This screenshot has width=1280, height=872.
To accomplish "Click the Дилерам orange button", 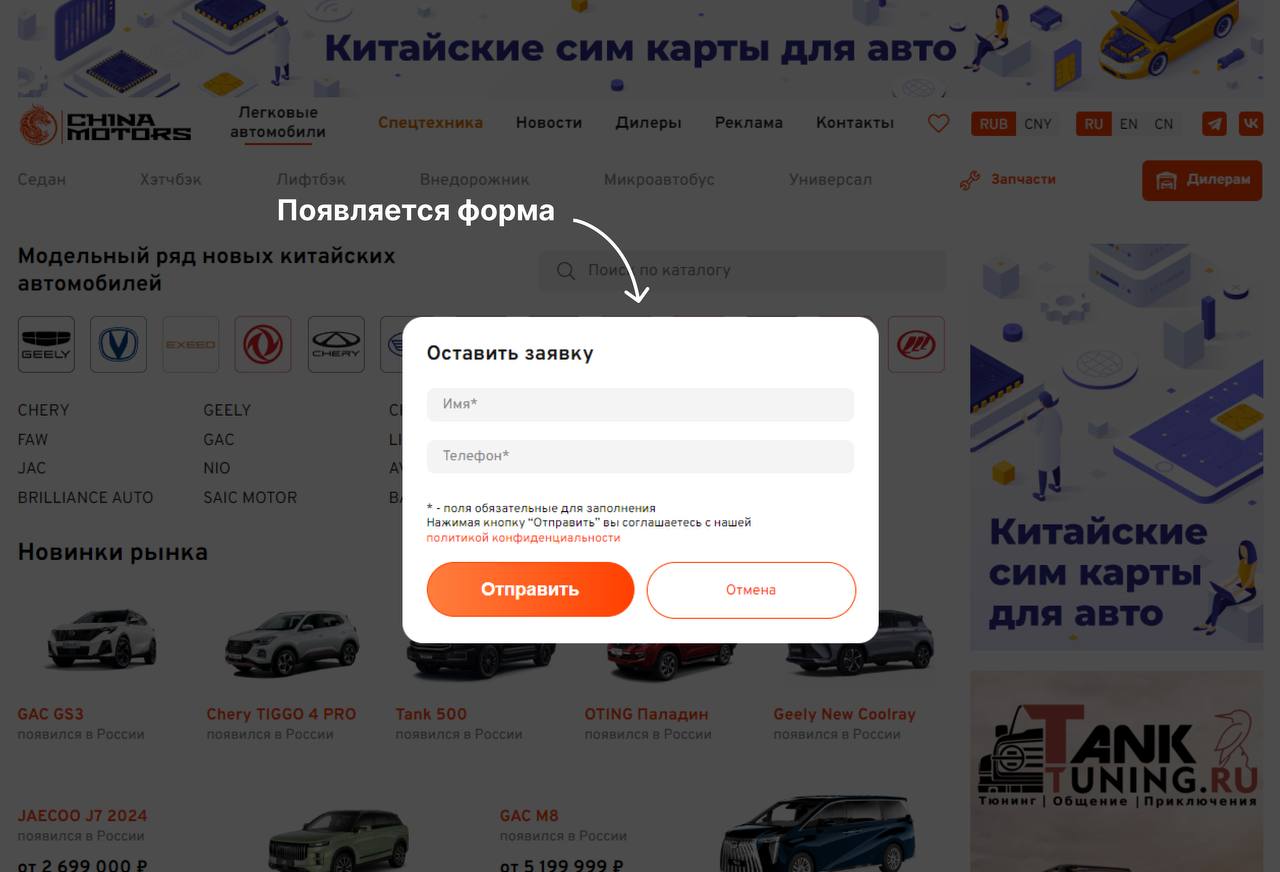I will [x=1204, y=180].
